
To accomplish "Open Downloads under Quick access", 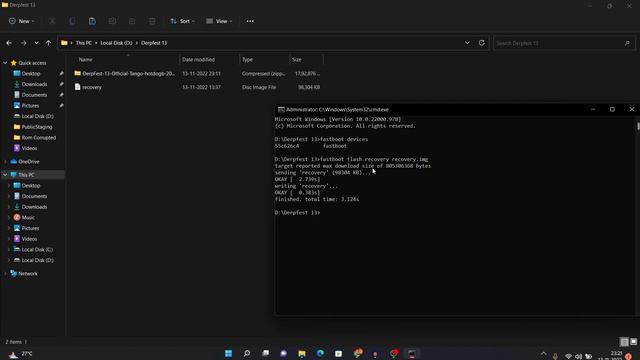I will [x=34, y=84].
